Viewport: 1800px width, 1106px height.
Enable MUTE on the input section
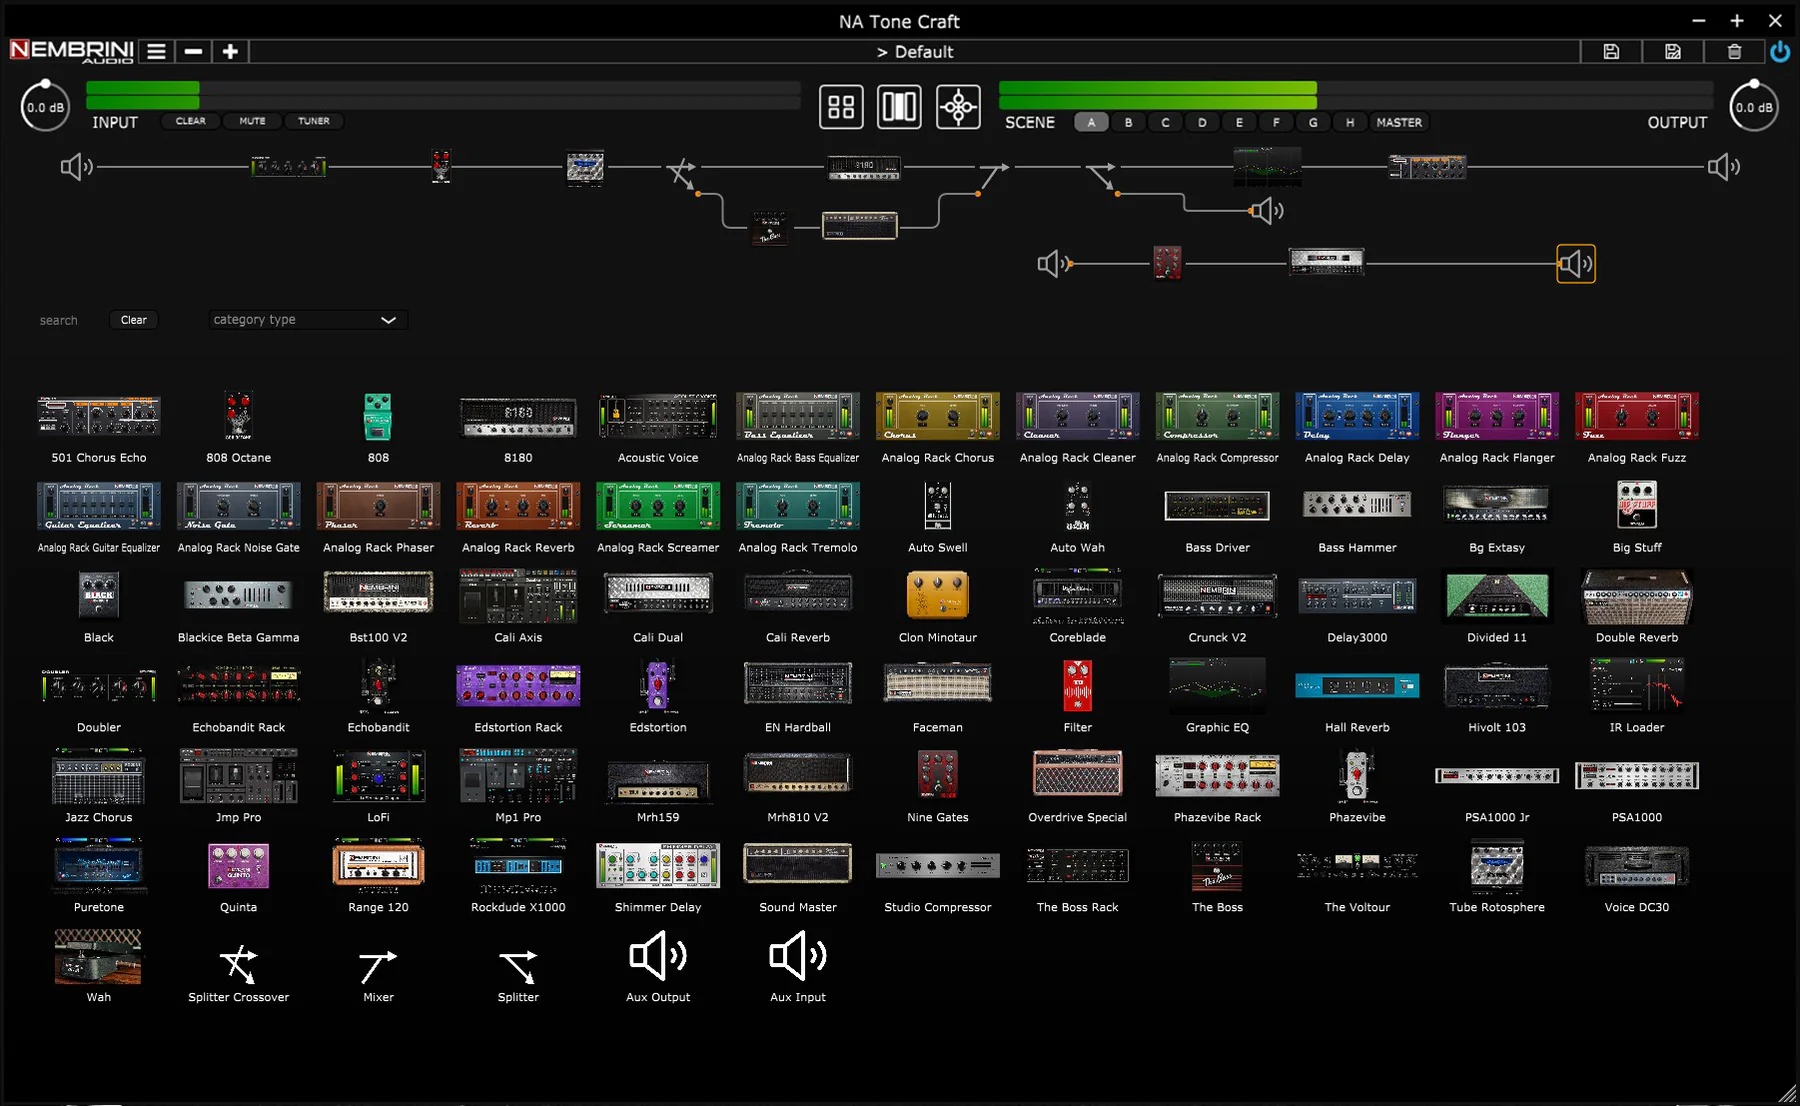252,121
